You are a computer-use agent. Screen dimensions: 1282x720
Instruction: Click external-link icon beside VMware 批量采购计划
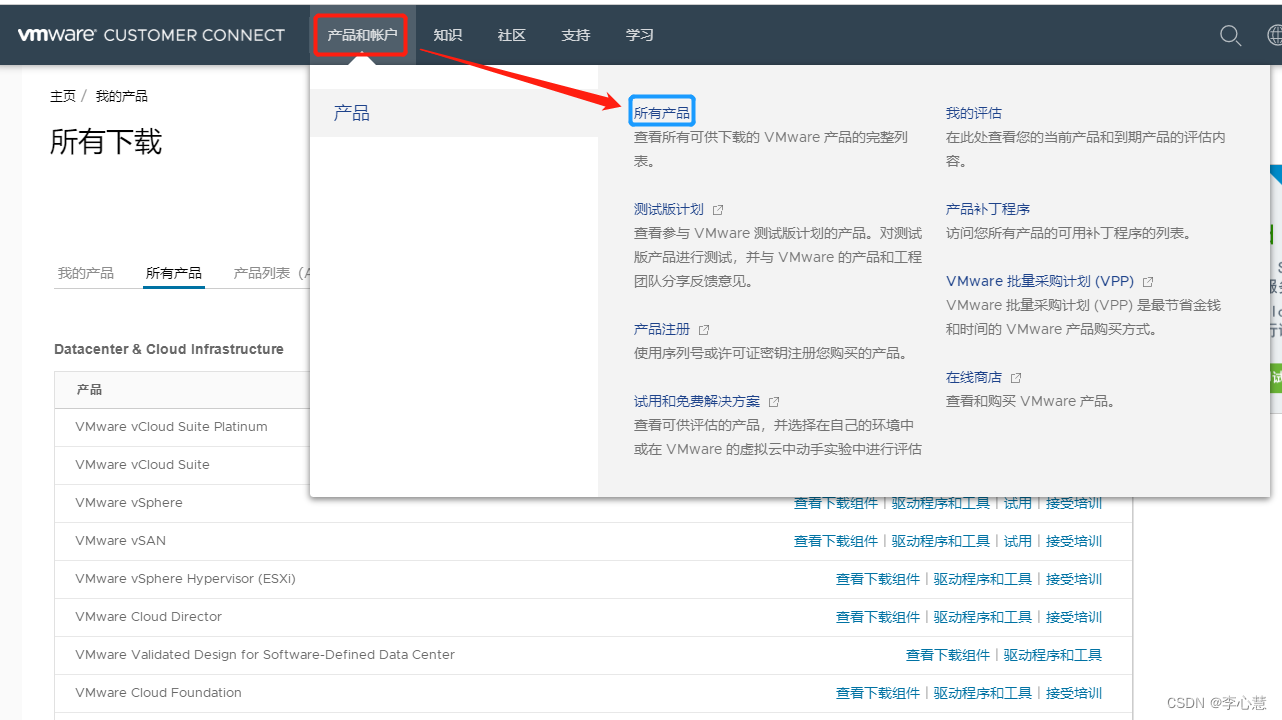1148,282
